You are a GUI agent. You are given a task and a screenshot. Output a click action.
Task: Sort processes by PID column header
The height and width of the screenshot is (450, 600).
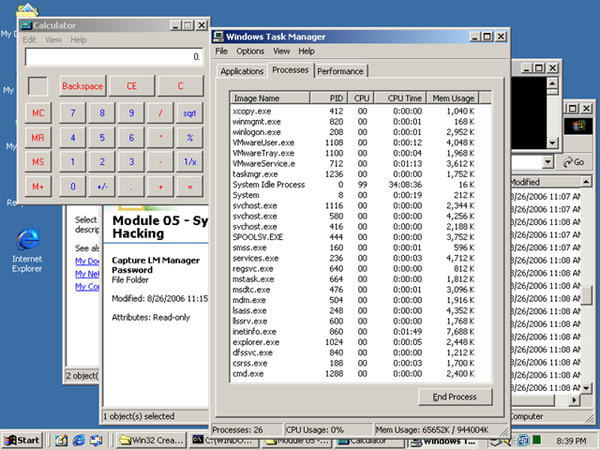pos(329,98)
